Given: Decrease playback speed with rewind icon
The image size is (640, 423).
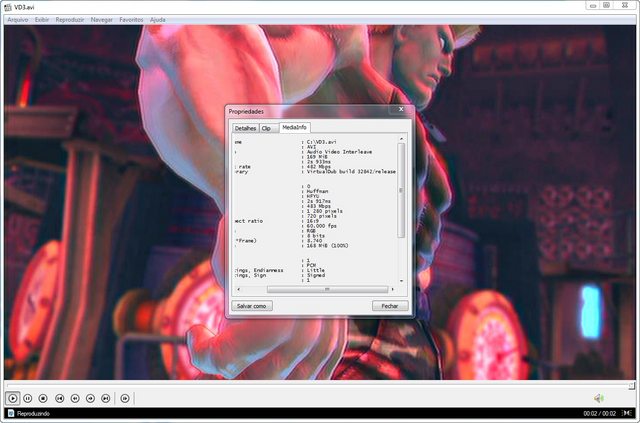Looking at the screenshot, I should point(75,398).
